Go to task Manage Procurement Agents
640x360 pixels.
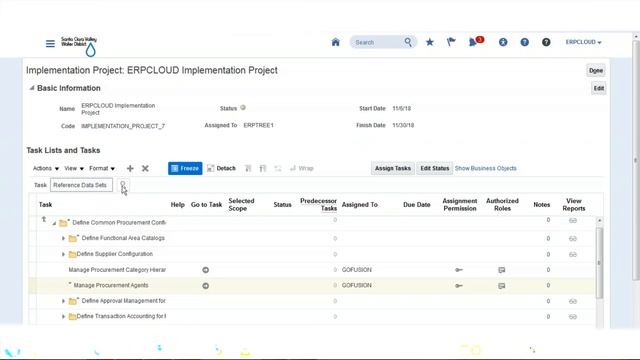[206, 286]
